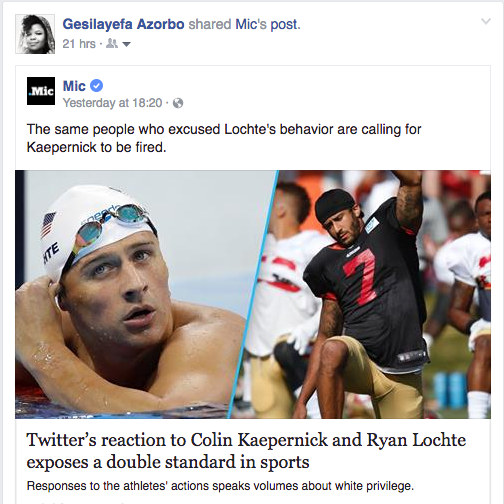Expand the audience selector dropdown arrow

tap(126, 44)
